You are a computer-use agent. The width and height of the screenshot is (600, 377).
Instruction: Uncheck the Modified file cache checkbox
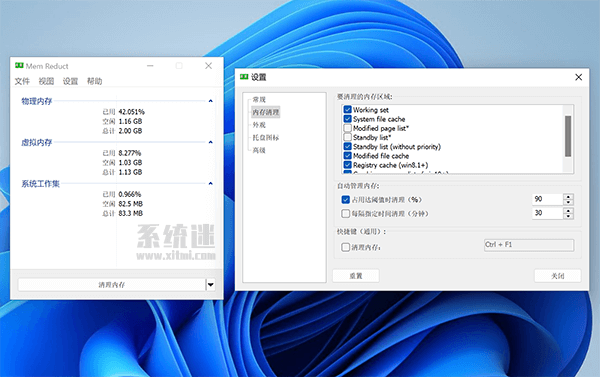pos(347,155)
